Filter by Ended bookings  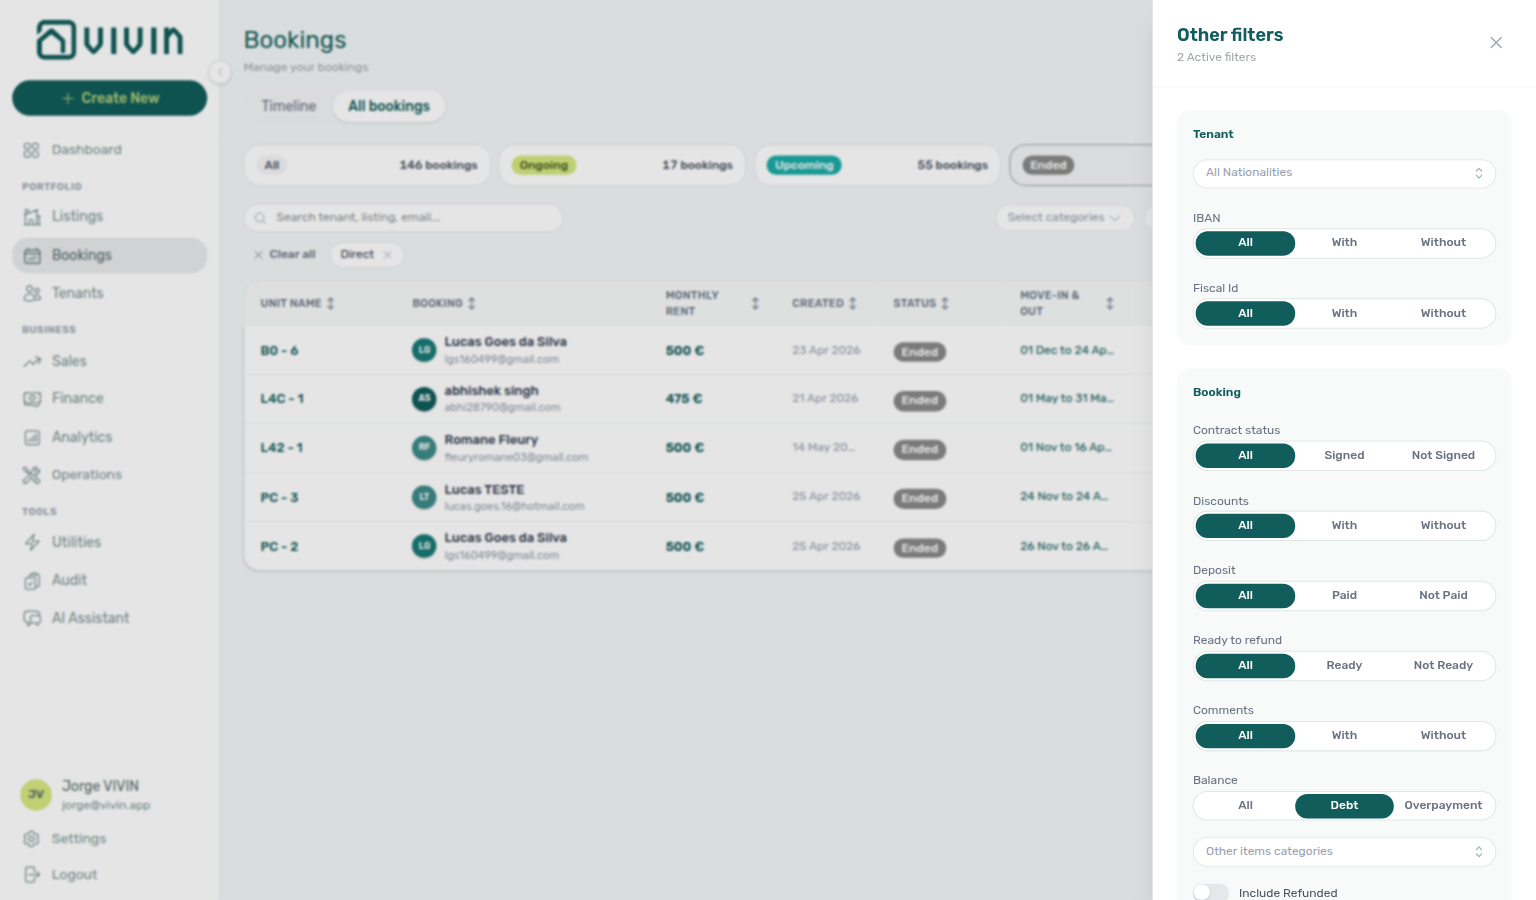pos(1081,165)
